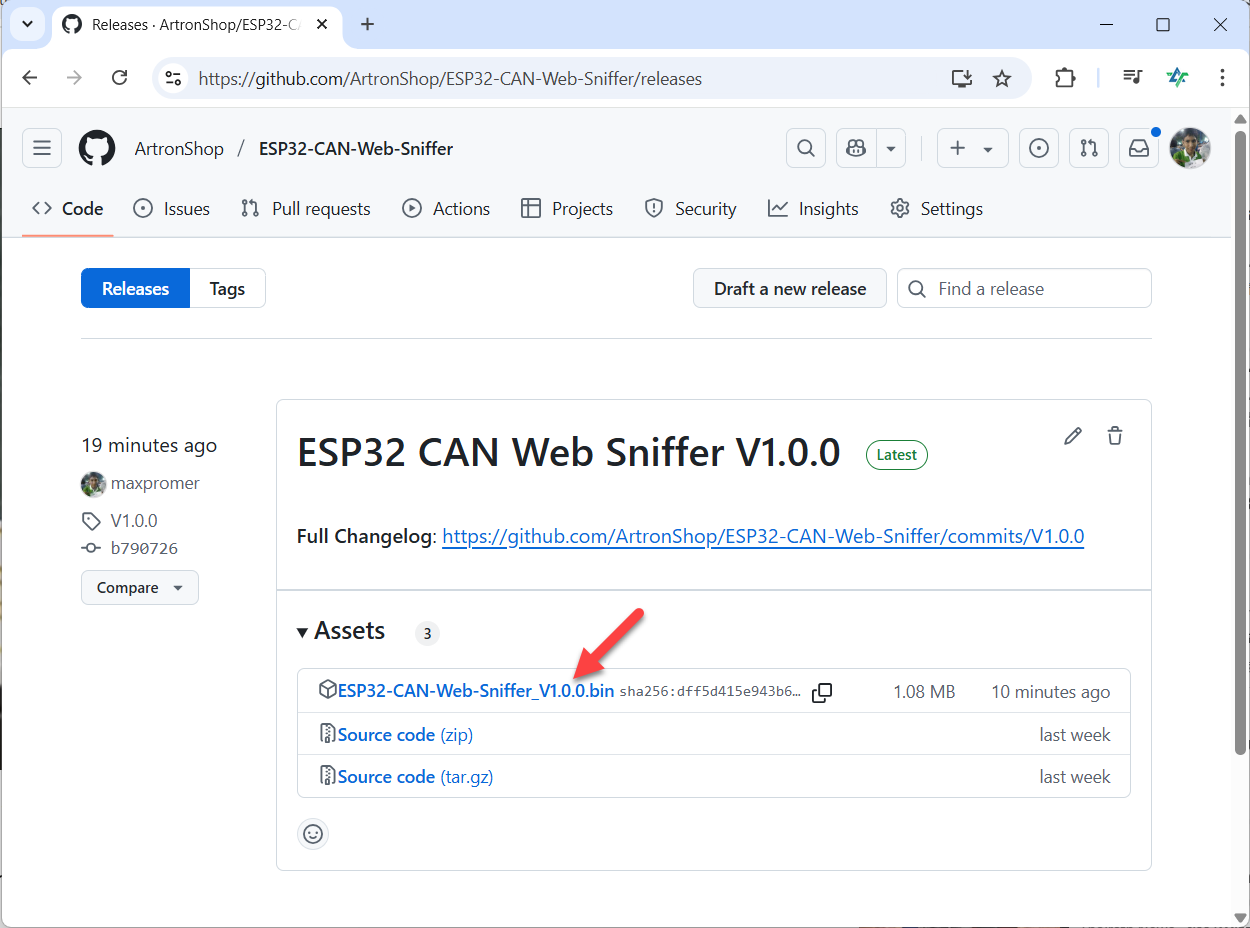Open the Issues circle icon in header
Viewport: 1250px width, 928px height.
1039,148
